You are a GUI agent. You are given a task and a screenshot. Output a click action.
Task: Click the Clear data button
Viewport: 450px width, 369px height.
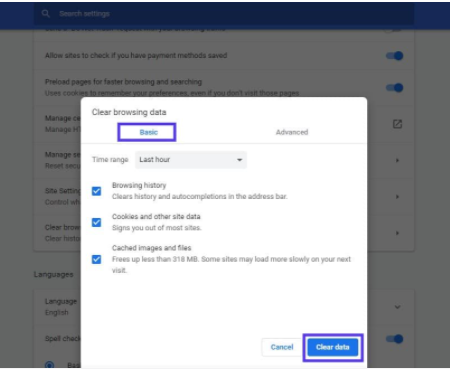click(333, 347)
